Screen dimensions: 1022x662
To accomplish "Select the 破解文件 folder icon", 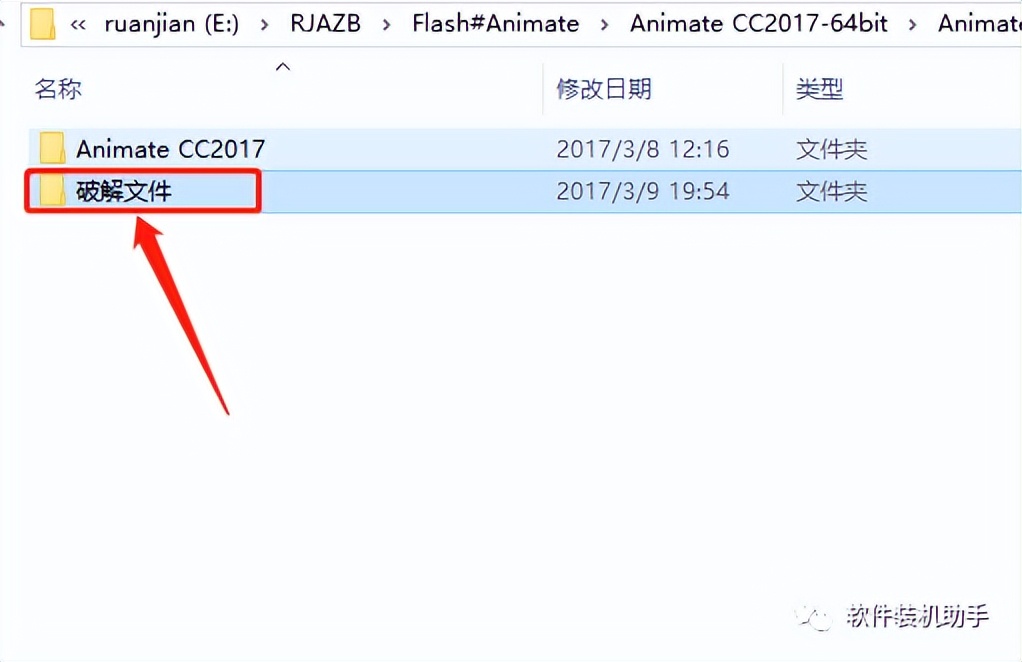I will (52, 191).
